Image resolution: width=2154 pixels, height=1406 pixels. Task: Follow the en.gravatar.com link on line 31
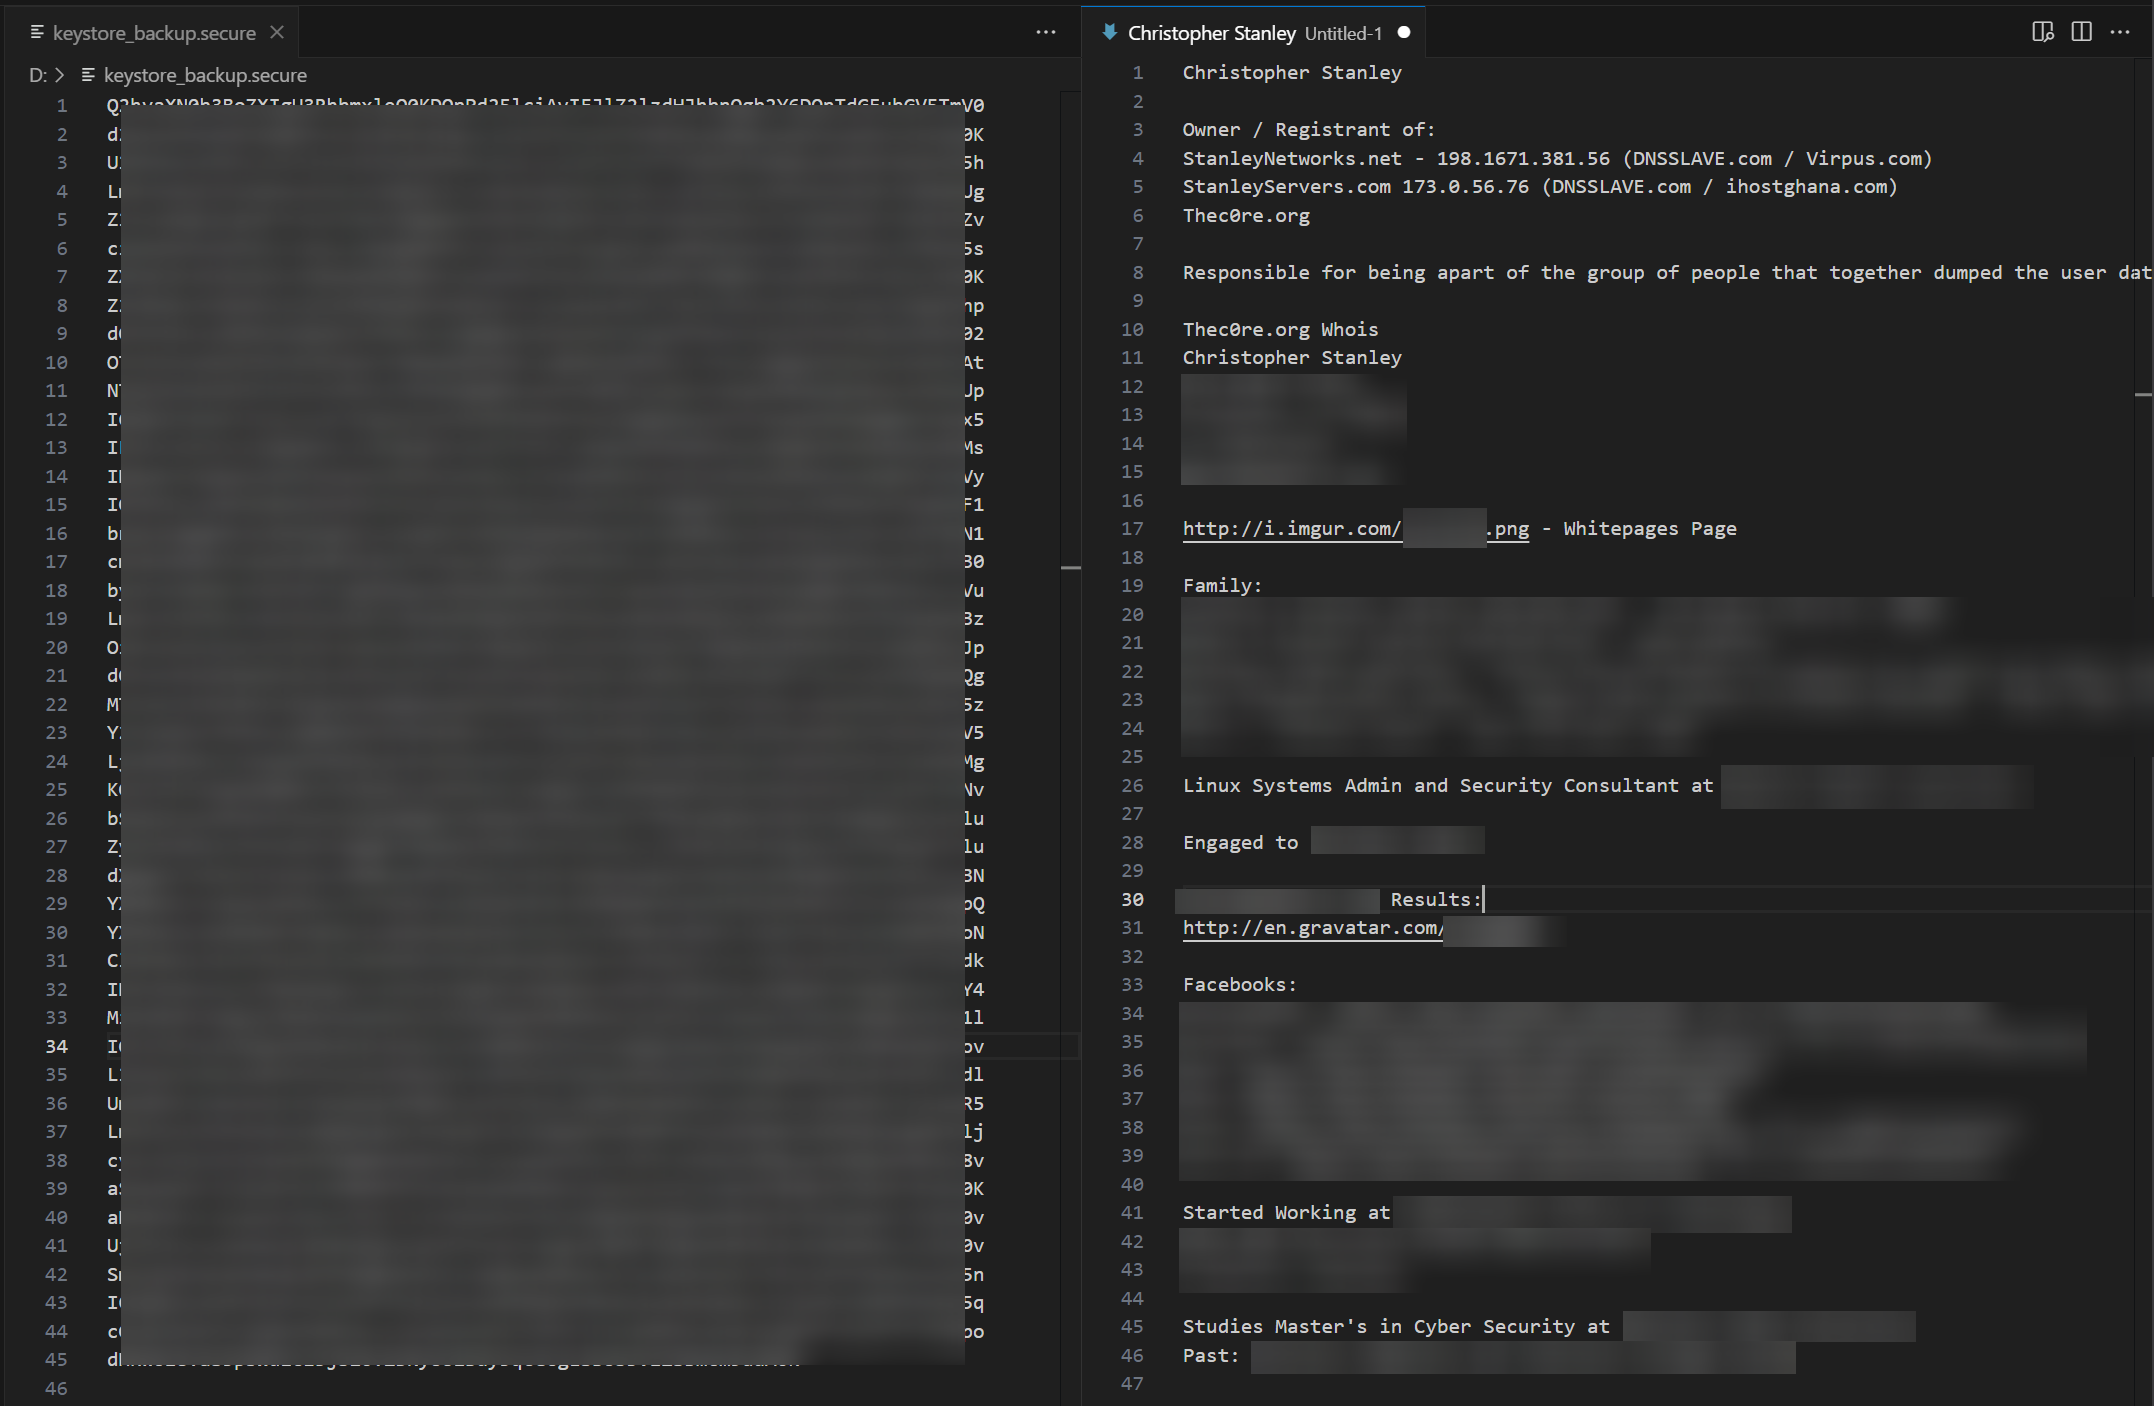(x=1312, y=927)
